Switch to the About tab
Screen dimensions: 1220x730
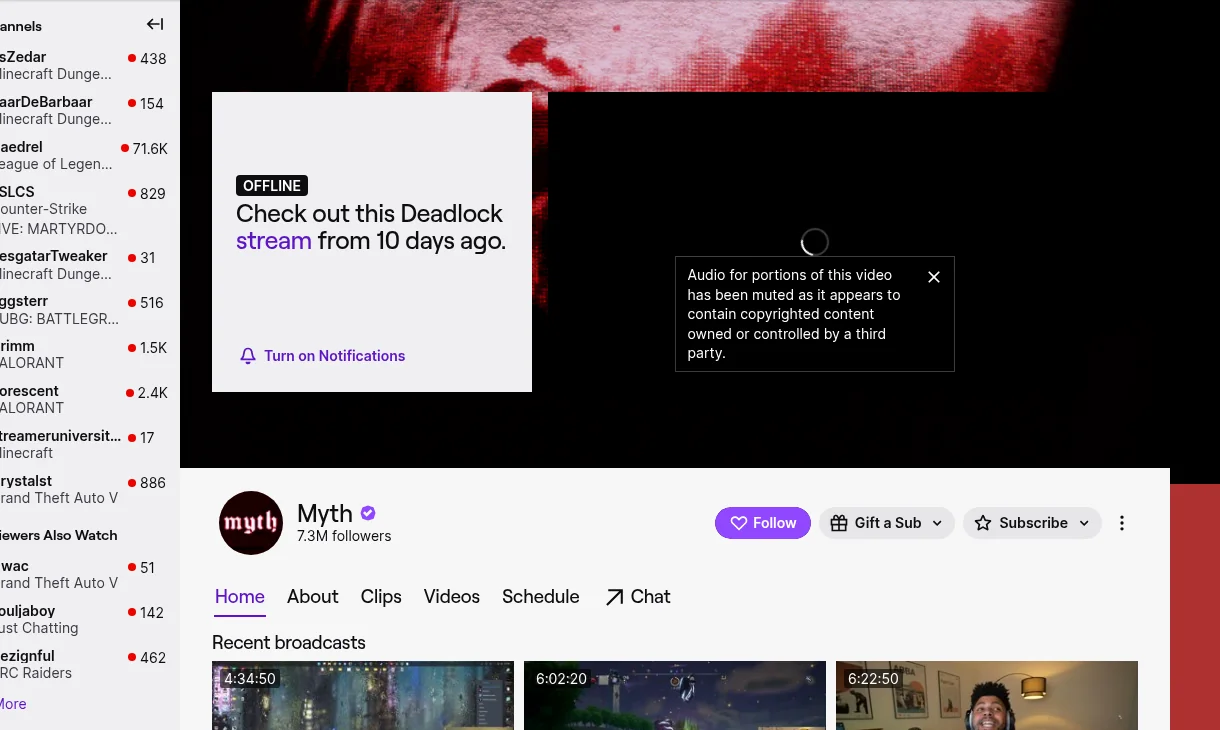click(313, 597)
